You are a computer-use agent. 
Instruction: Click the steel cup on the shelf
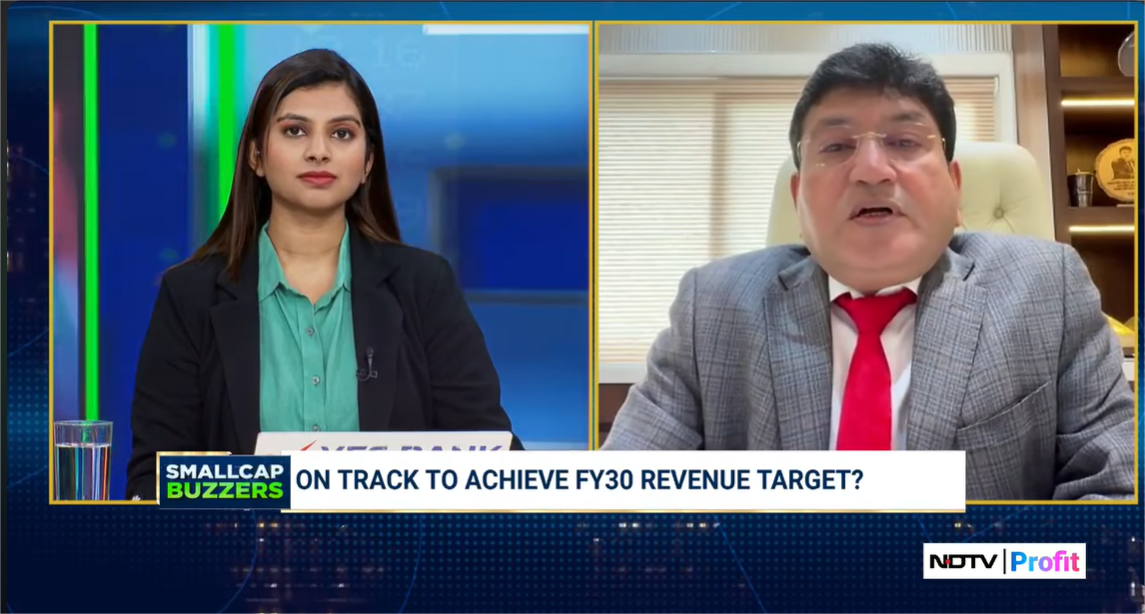click(1078, 187)
